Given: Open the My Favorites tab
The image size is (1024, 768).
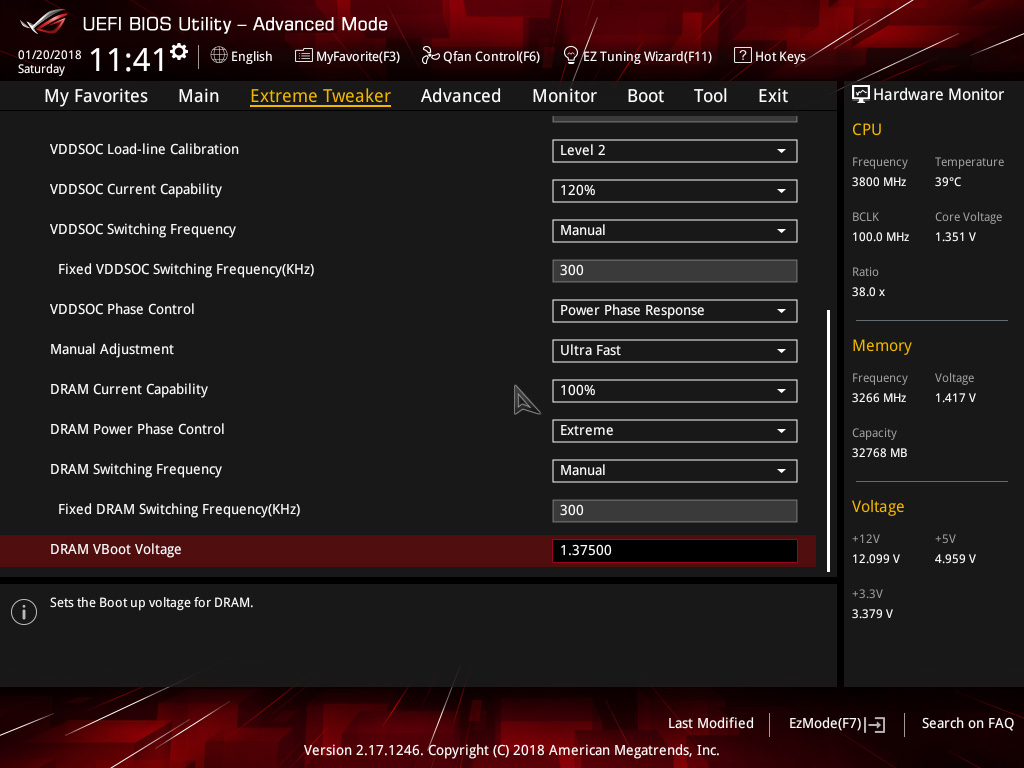Looking at the screenshot, I should pos(96,96).
